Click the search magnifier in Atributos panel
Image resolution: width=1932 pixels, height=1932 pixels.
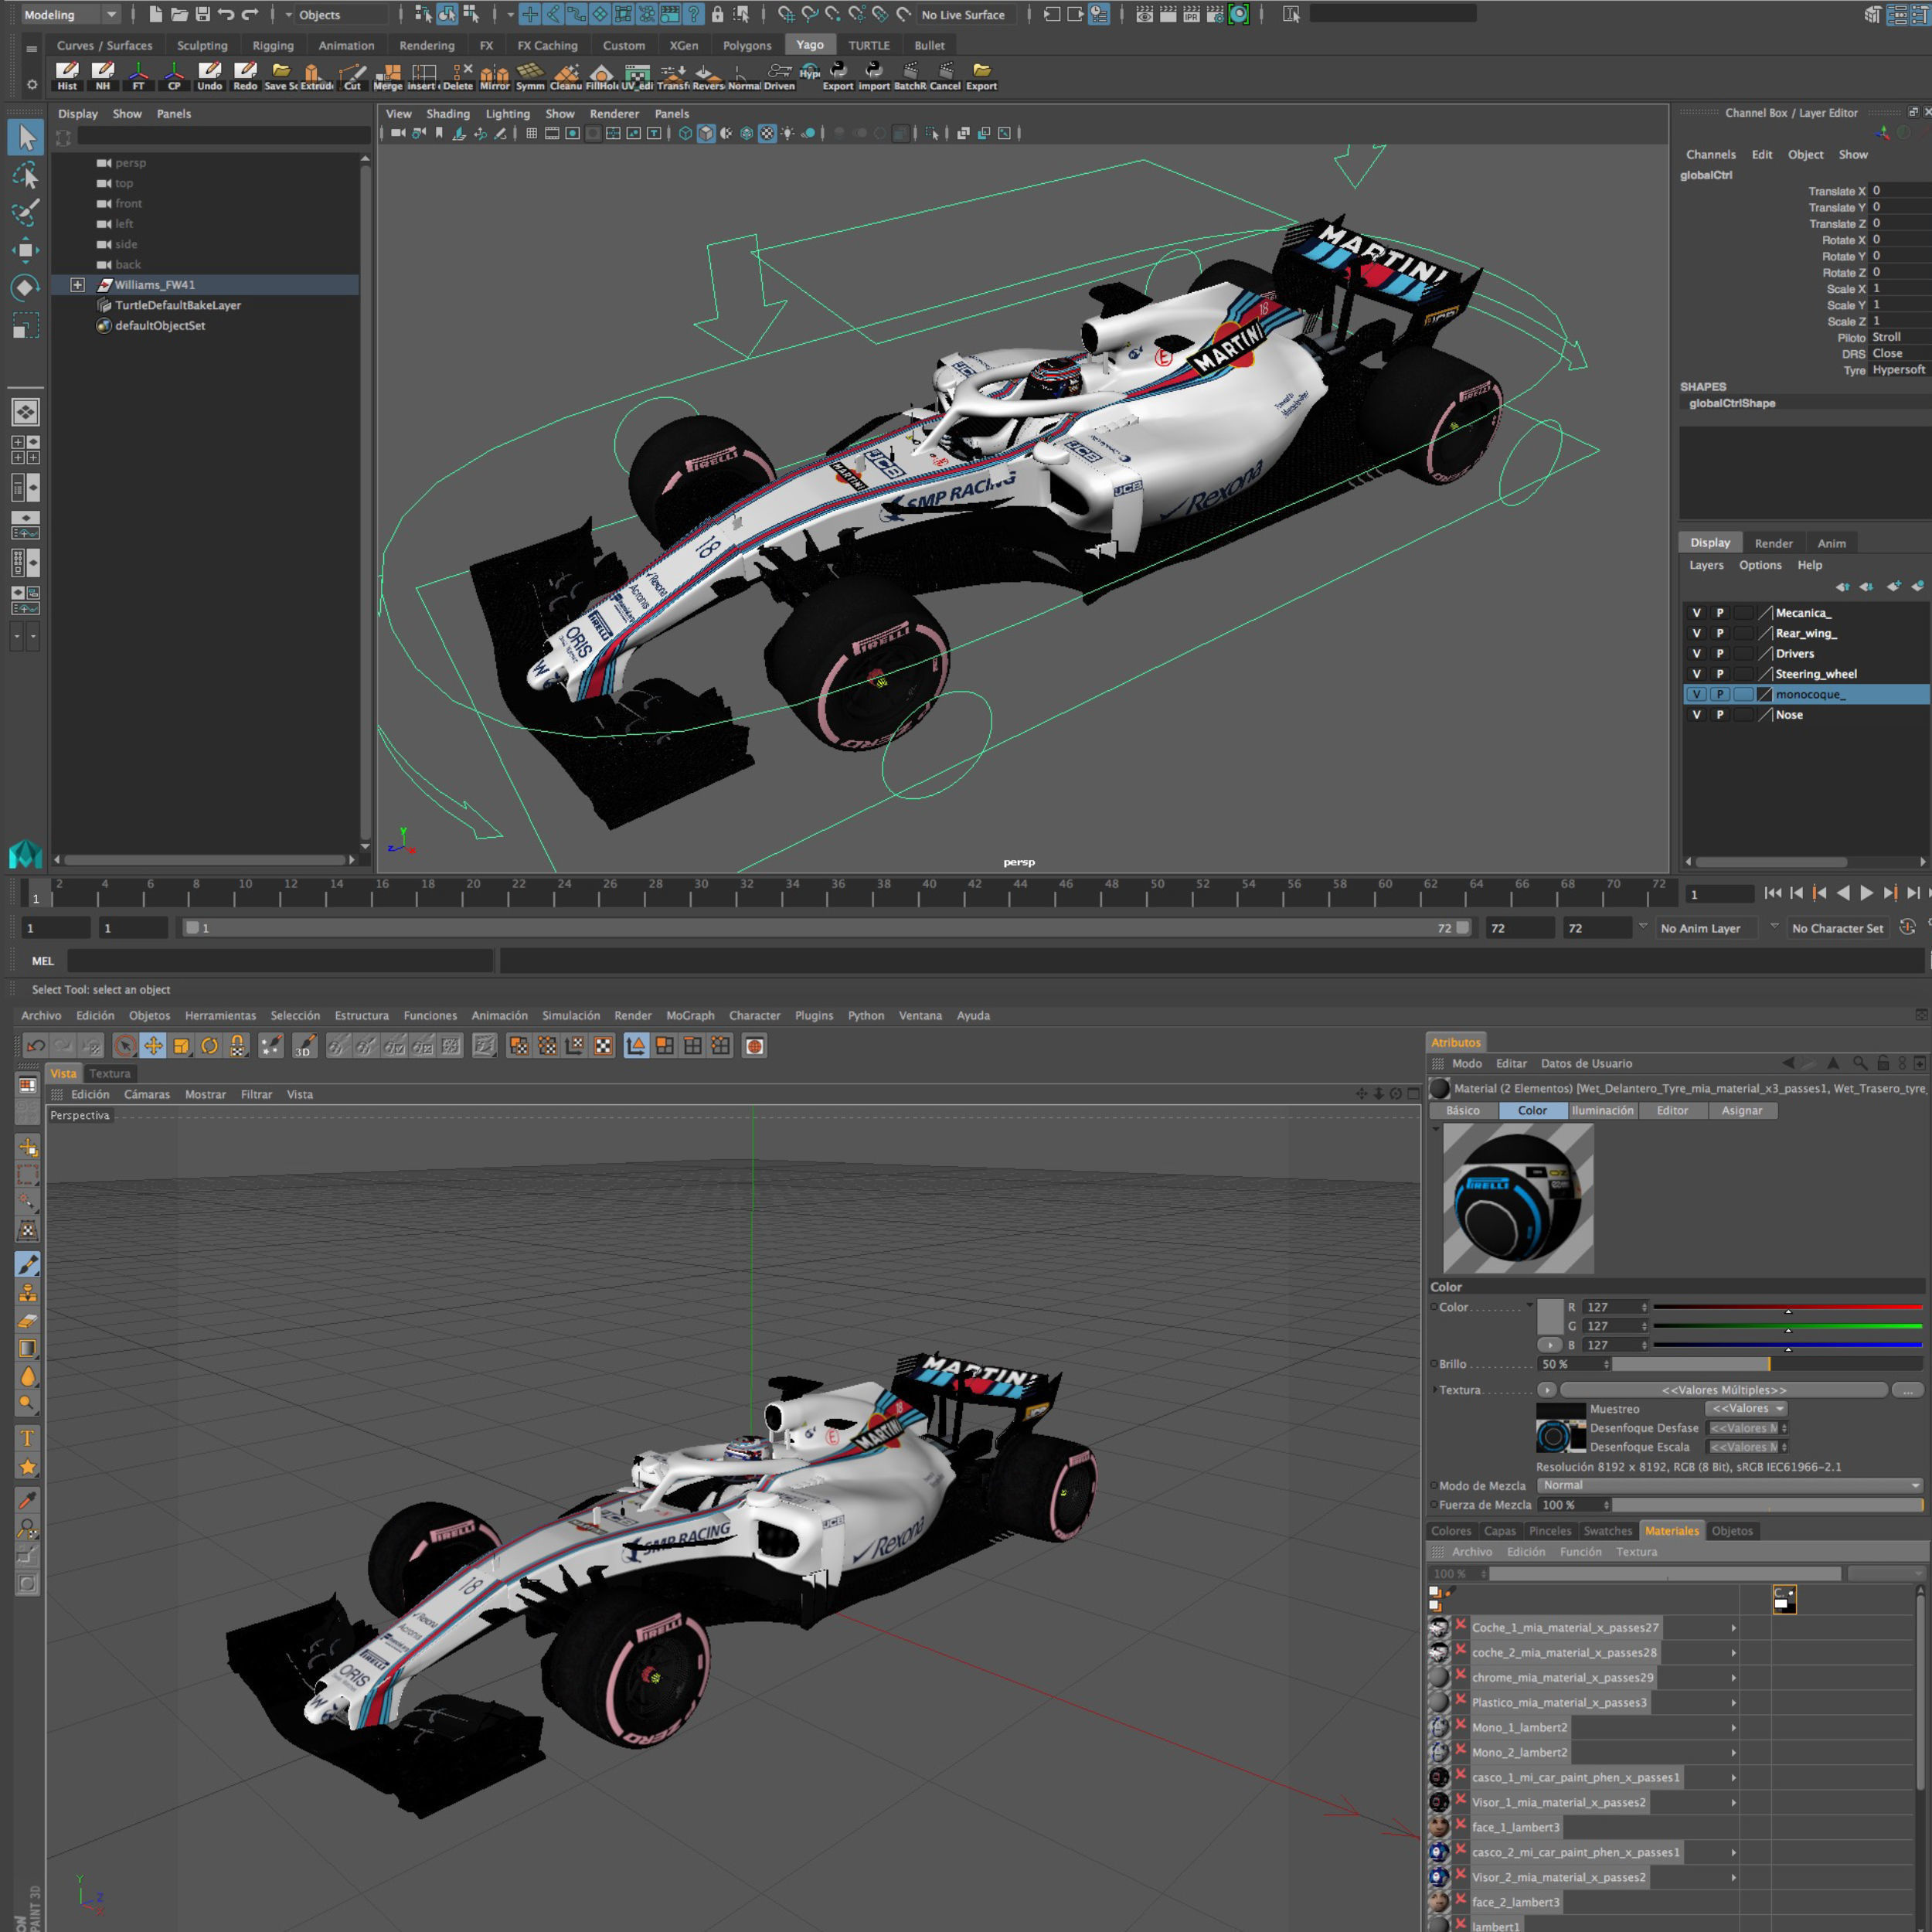point(1860,1063)
